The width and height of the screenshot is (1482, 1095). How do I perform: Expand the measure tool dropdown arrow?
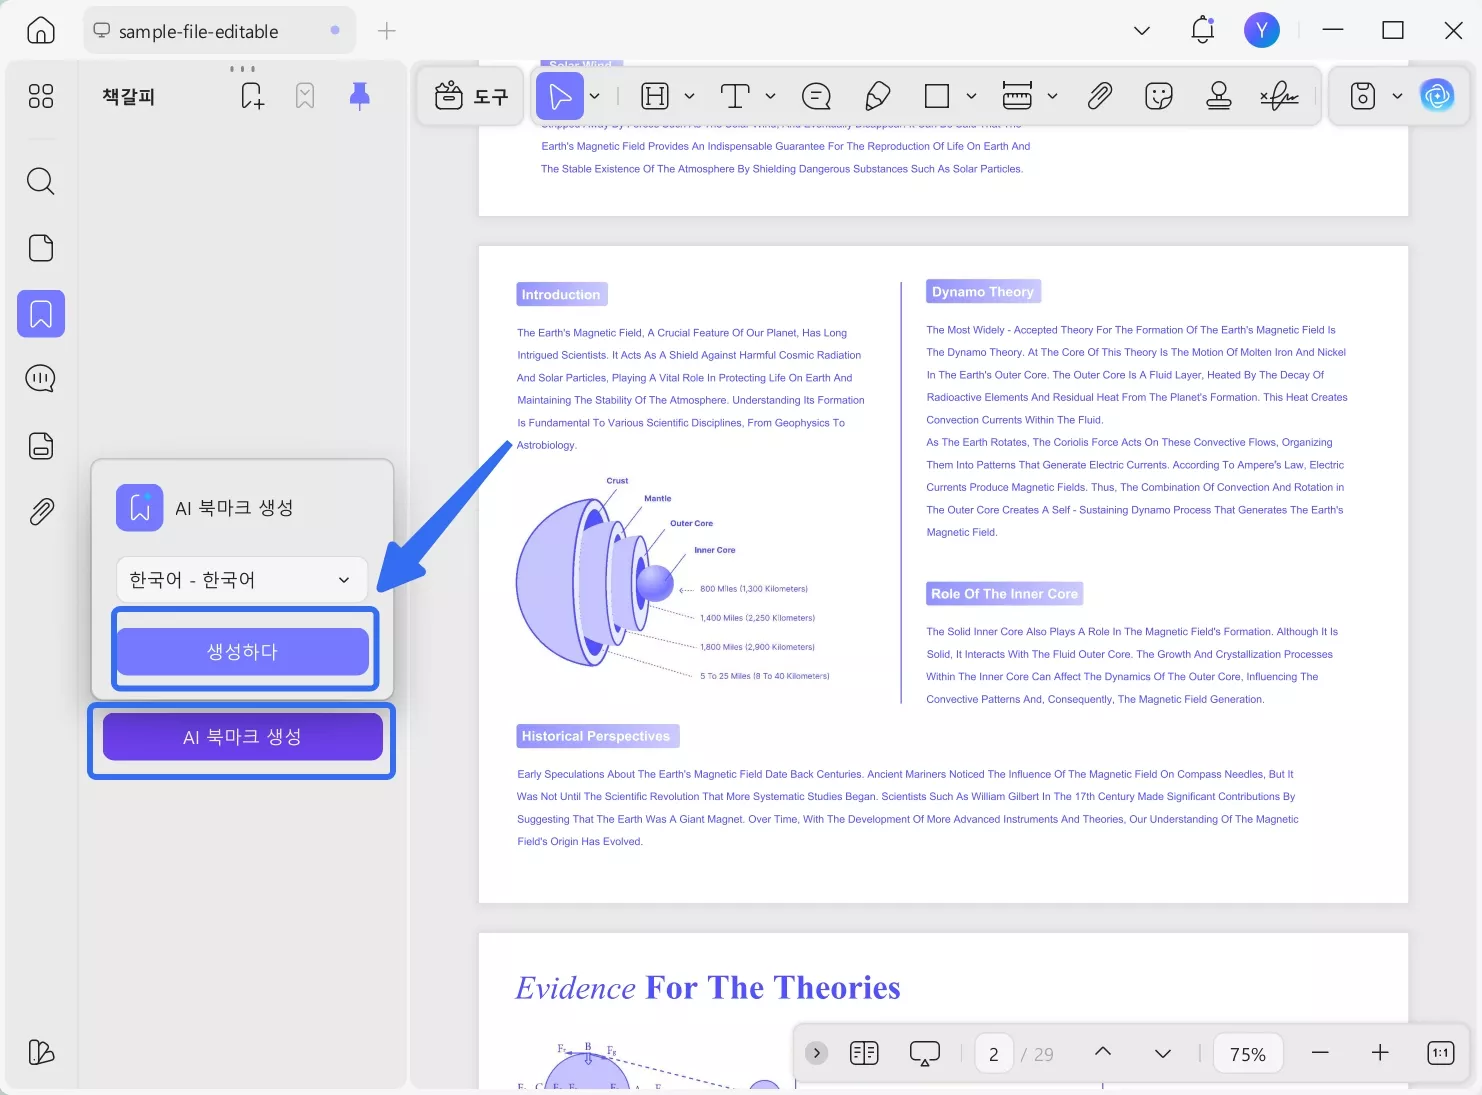tap(1052, 96)
